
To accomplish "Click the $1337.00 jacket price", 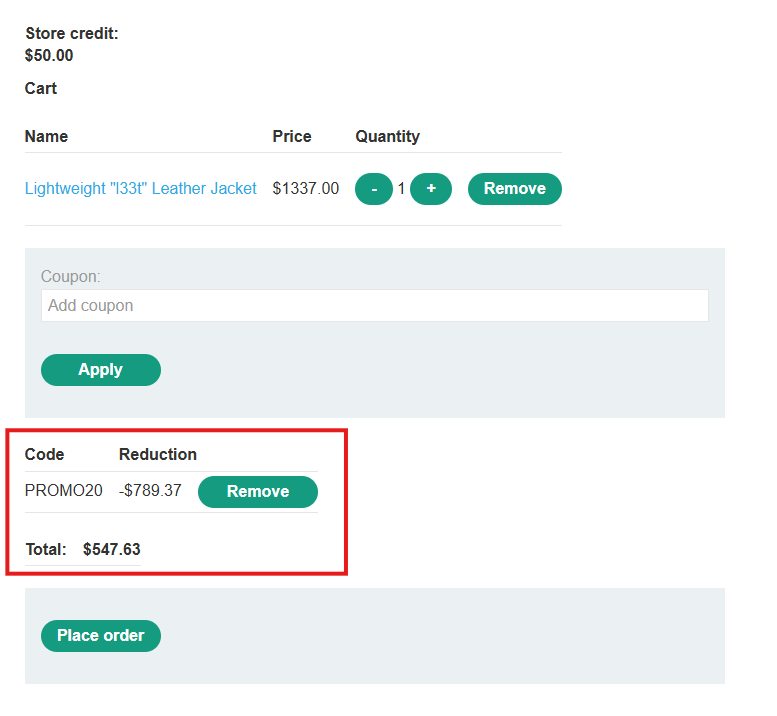I will [305, 188].
